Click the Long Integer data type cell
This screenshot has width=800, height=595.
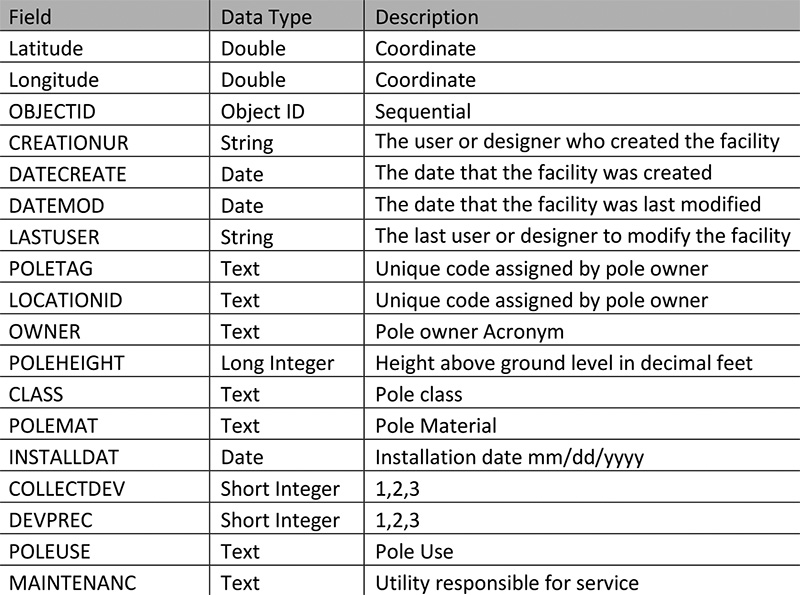pos(277,362)
